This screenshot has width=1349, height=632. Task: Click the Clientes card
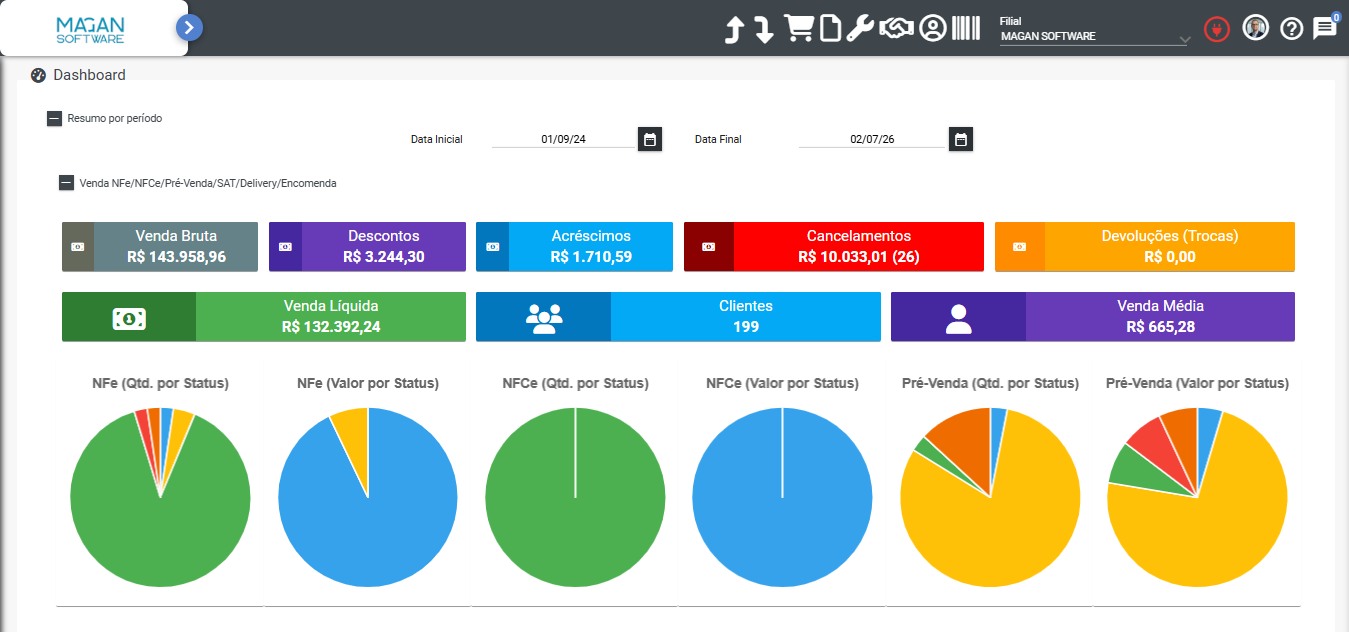coord(678,317)
